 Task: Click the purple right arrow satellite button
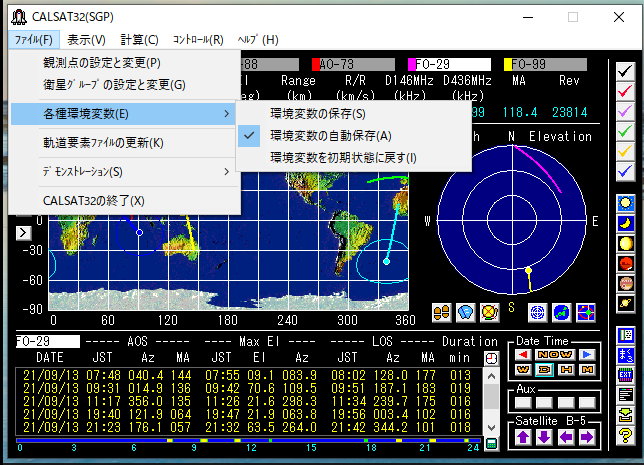587,437
